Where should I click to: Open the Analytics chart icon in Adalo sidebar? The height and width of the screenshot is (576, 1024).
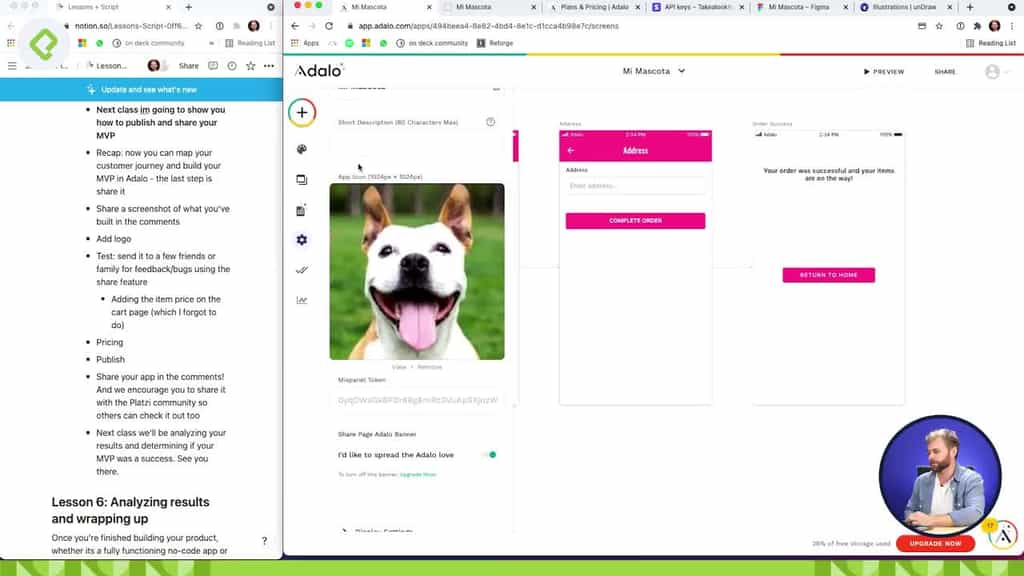pos(302,299)
